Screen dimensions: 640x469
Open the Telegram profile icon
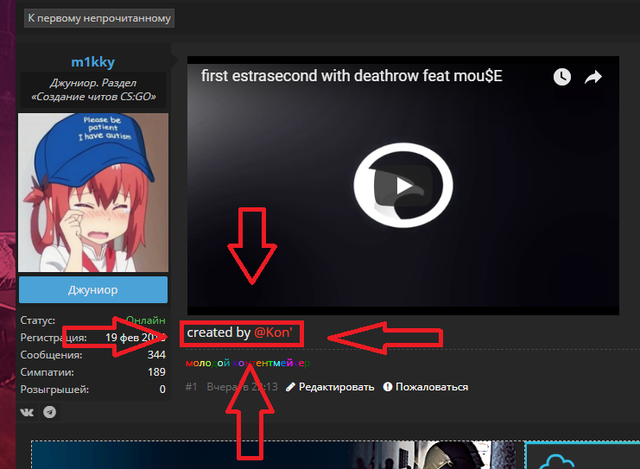(50, 412)
